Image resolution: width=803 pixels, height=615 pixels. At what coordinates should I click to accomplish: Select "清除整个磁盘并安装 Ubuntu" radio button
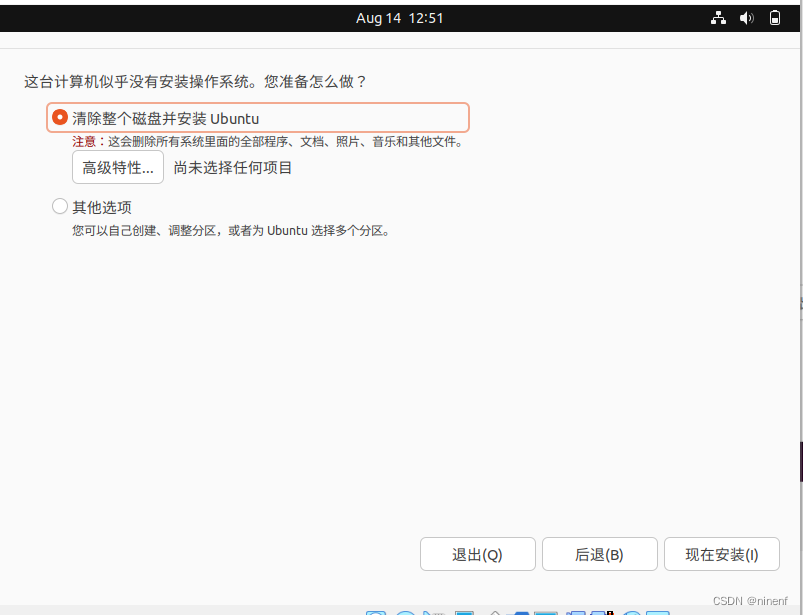pyautogui.click(x=60, y=117)
